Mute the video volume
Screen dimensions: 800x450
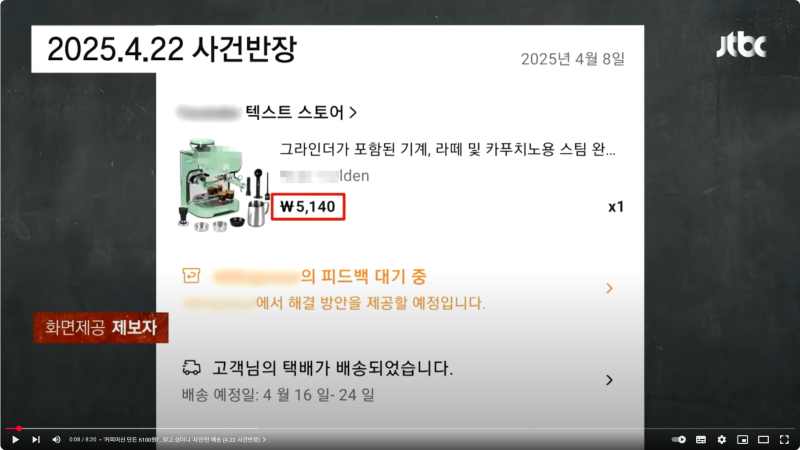(x=56, y=439)
